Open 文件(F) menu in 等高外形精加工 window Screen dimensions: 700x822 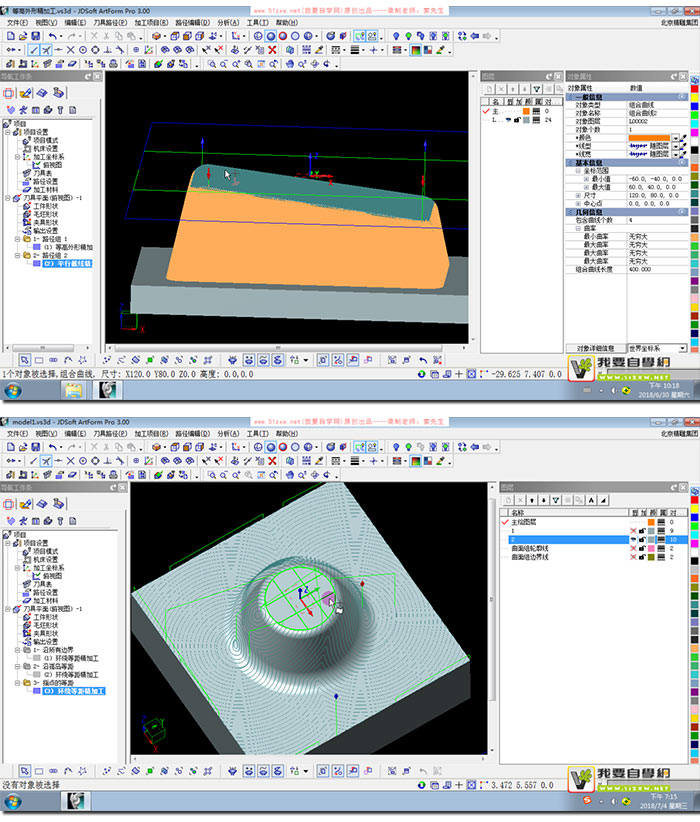coord(17,23)
